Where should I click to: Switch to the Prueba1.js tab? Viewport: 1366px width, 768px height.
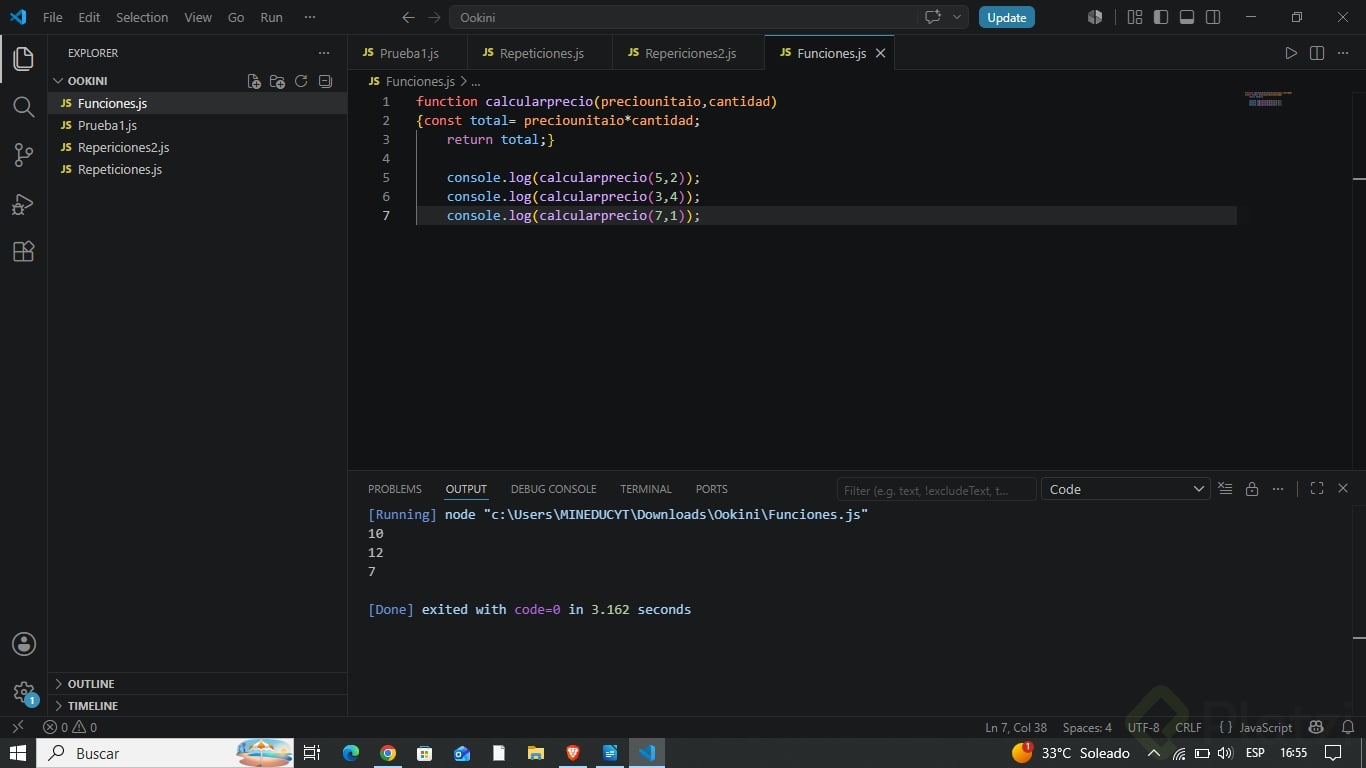point(408,53)
